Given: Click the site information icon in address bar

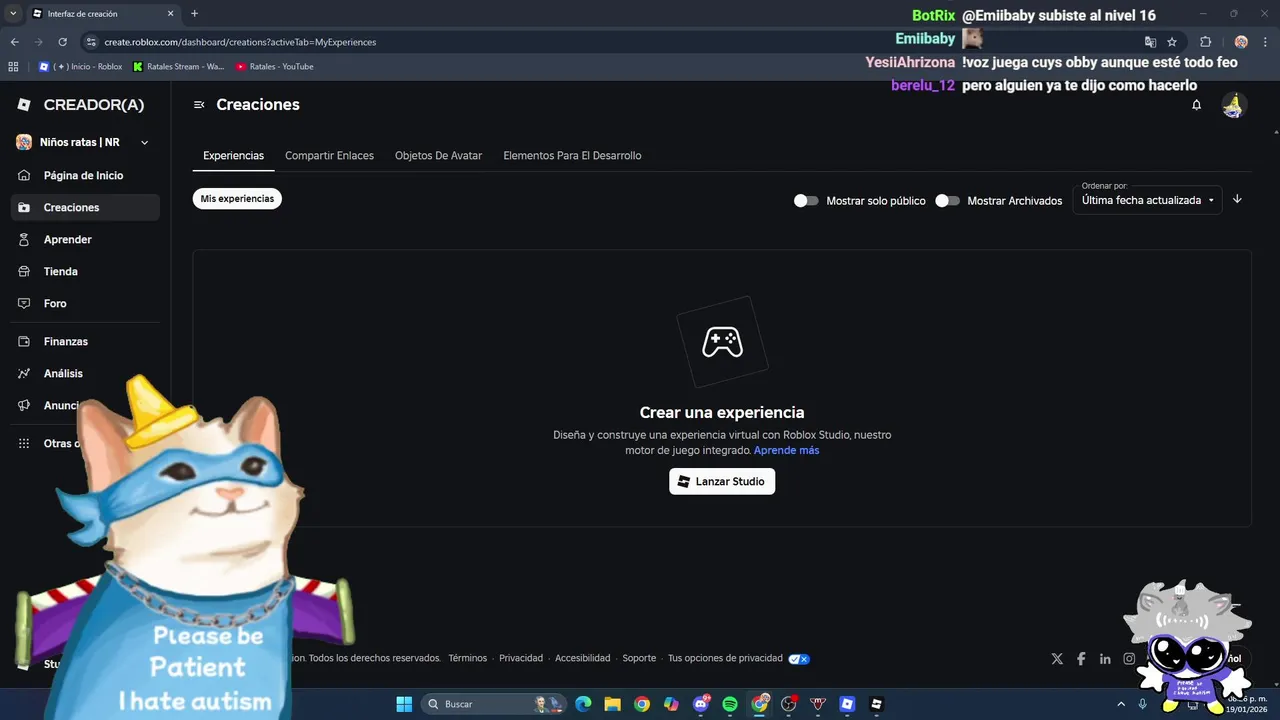Looking at the screenshot, I should [91, 42].
